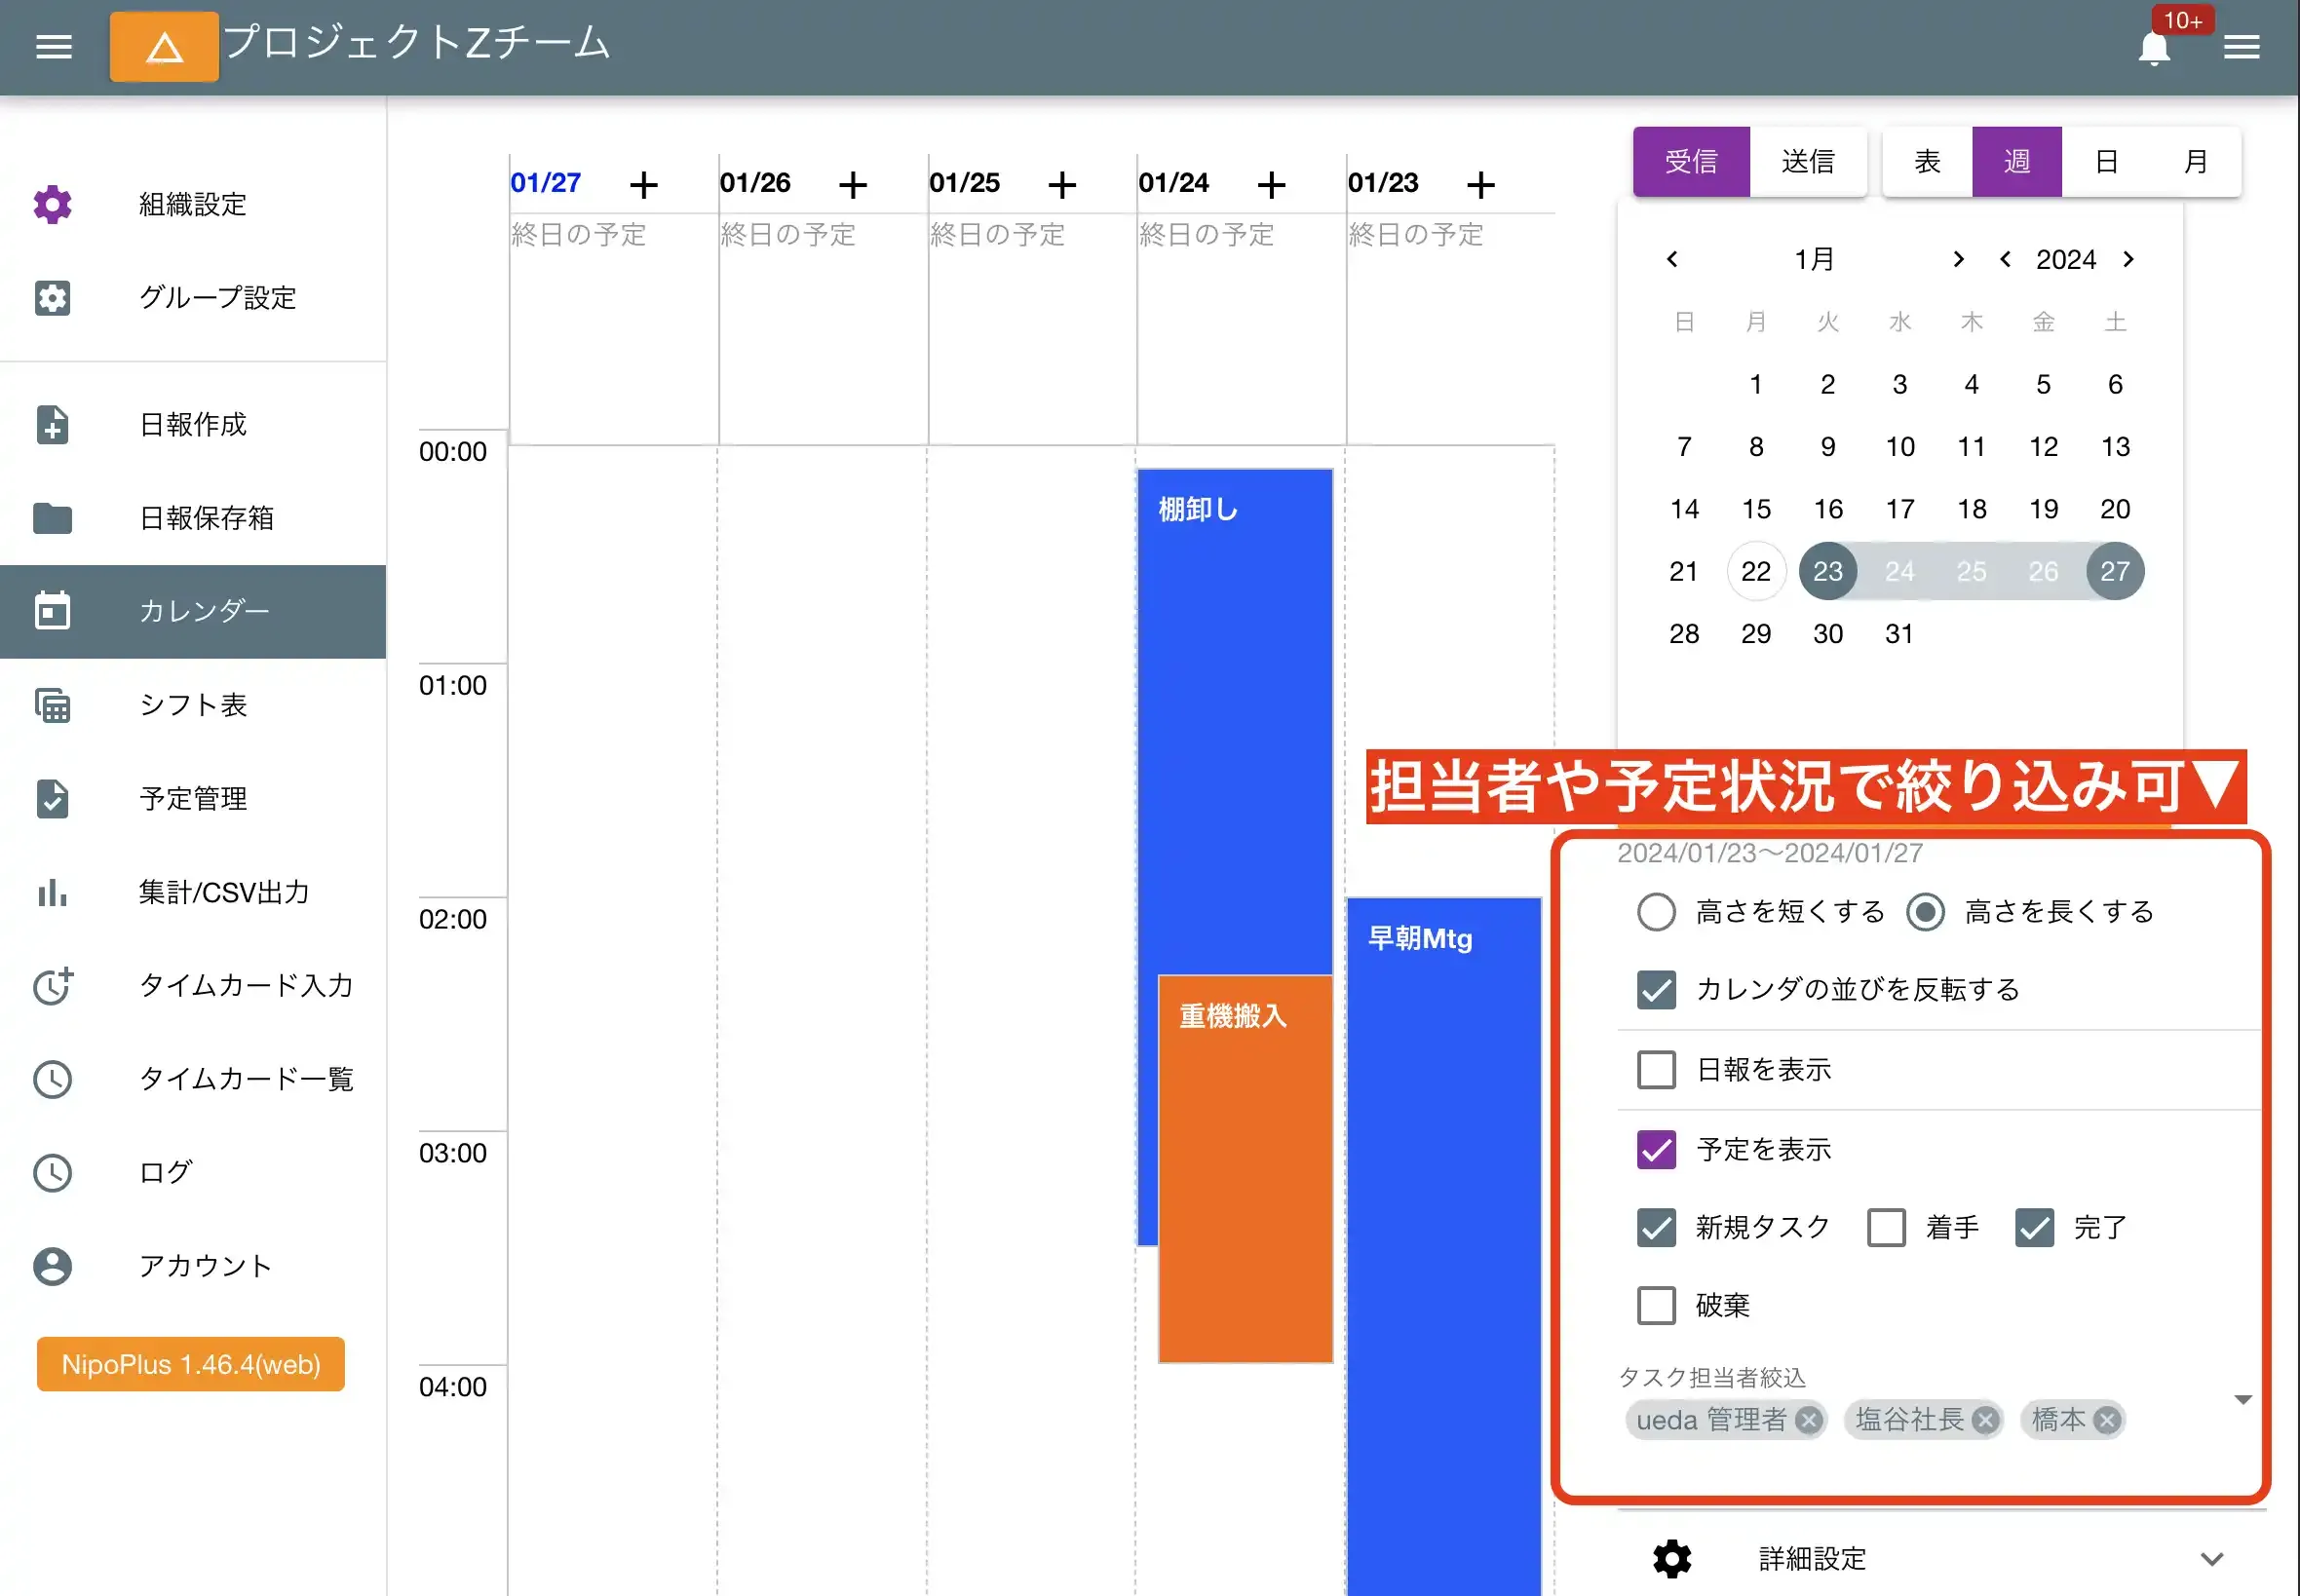Image resolution: width=2300 pixels, height=1596 pixels.
Task: Open the 集計/CSV出力 chart icon
Action: [x=51, y=893]
